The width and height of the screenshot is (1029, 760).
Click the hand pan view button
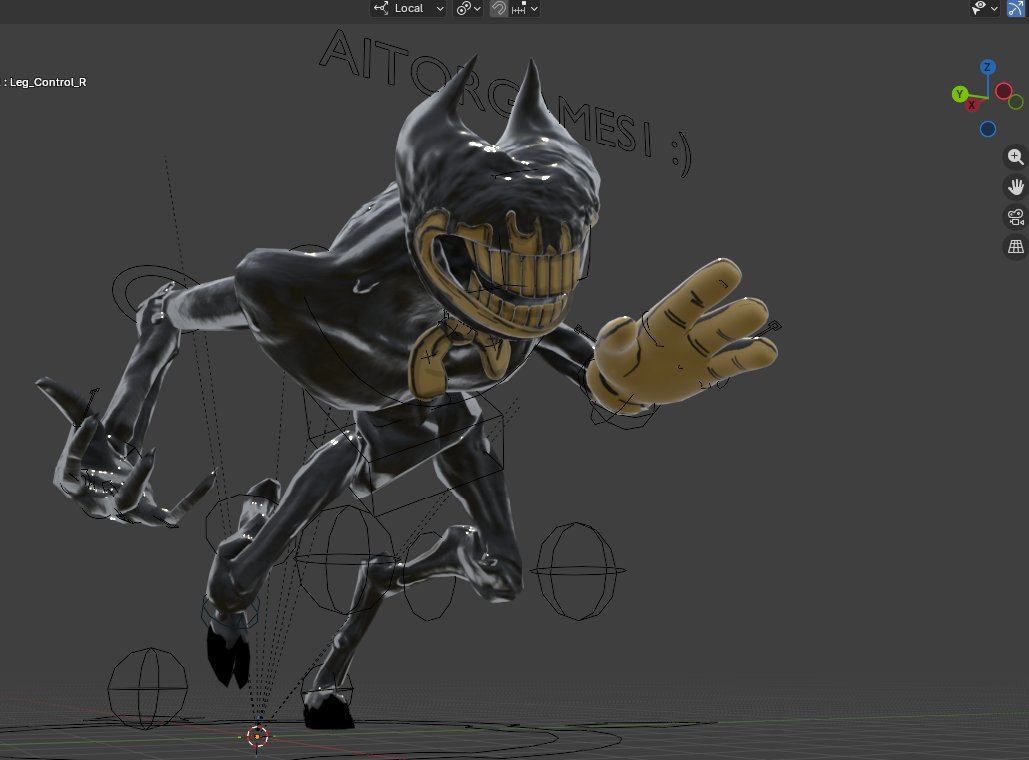[1015, 187]
